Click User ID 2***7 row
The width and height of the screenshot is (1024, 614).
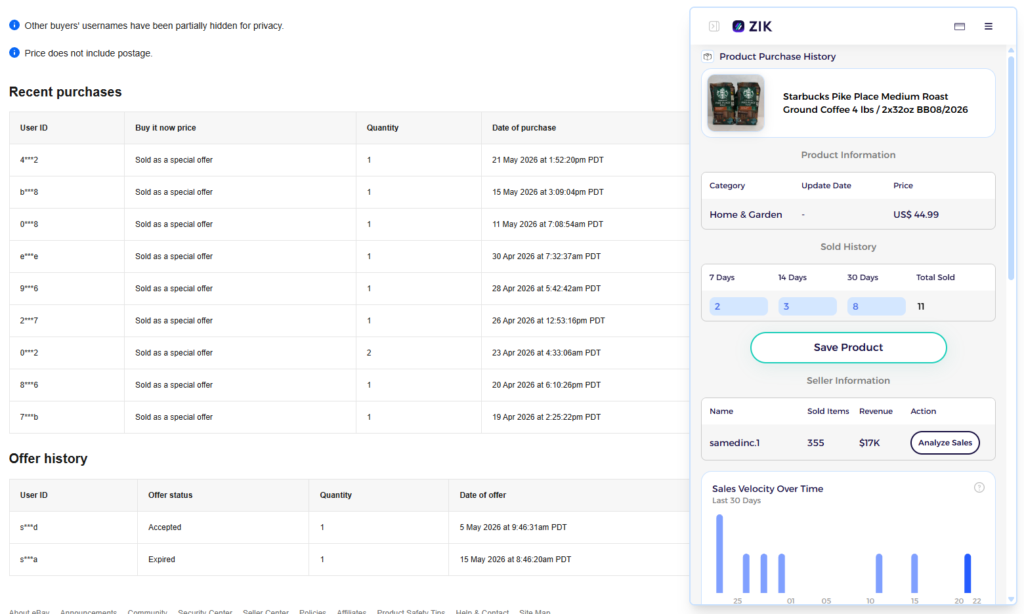(x=29, y=321)
